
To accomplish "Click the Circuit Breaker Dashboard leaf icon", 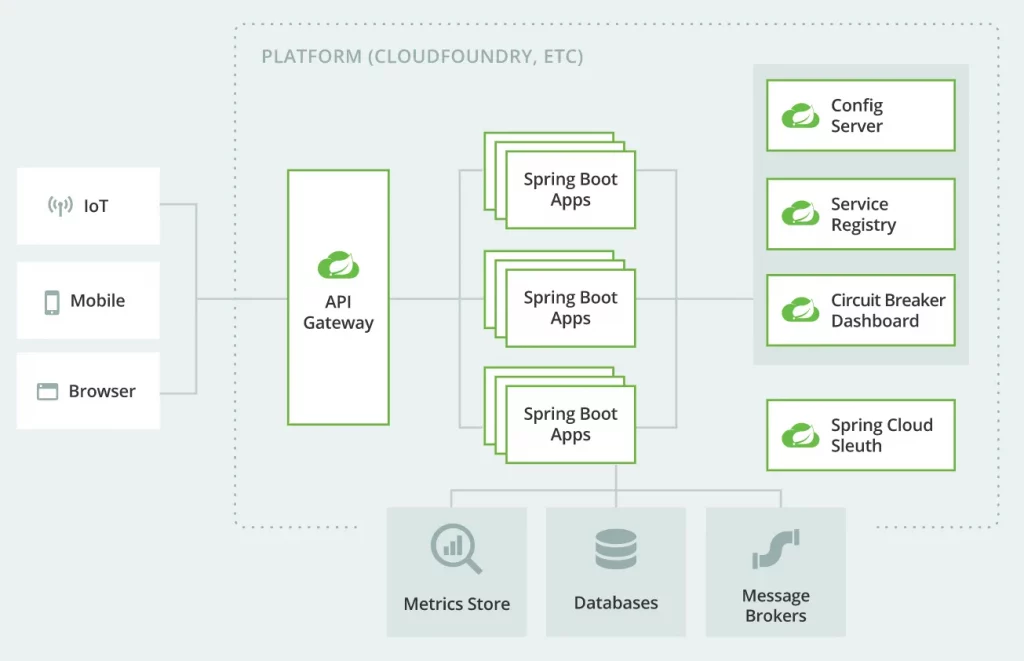I will 800,310.
